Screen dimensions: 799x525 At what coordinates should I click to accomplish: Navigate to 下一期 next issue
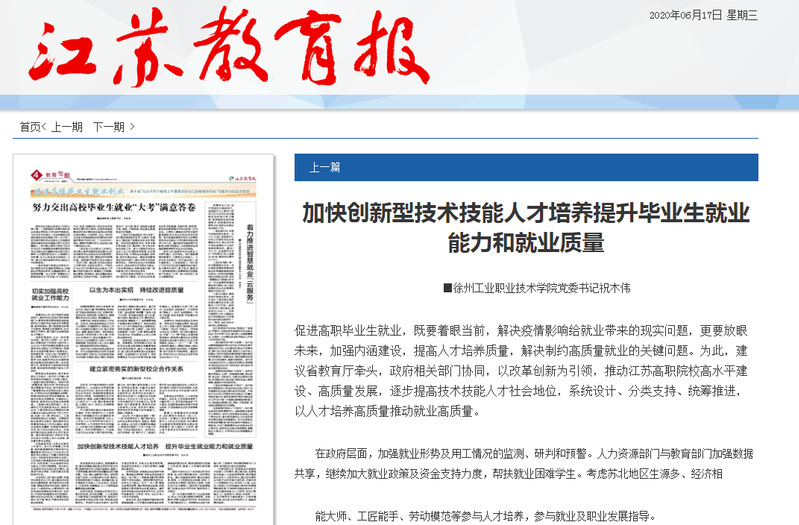[x=109, y=127]
